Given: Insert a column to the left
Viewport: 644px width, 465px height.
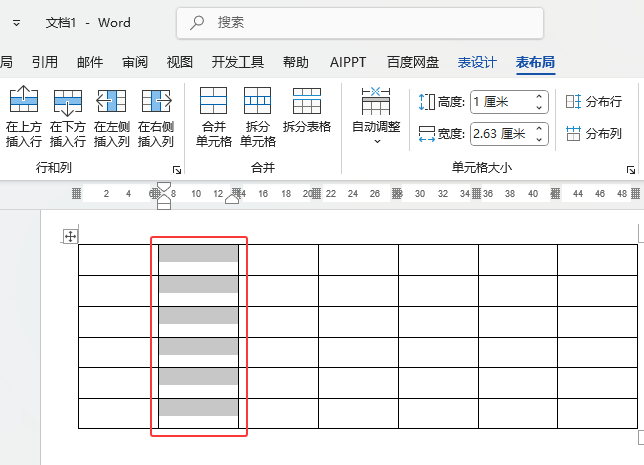Looking at the screenshot, I should point(111,116).
